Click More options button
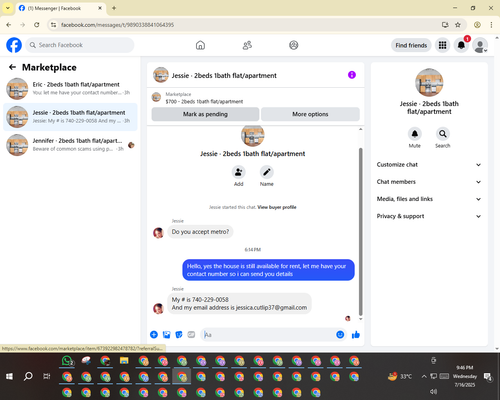Image resolution: width=500 pixels, height=400 pixels. pyautogui.click(x=310, y=114)
